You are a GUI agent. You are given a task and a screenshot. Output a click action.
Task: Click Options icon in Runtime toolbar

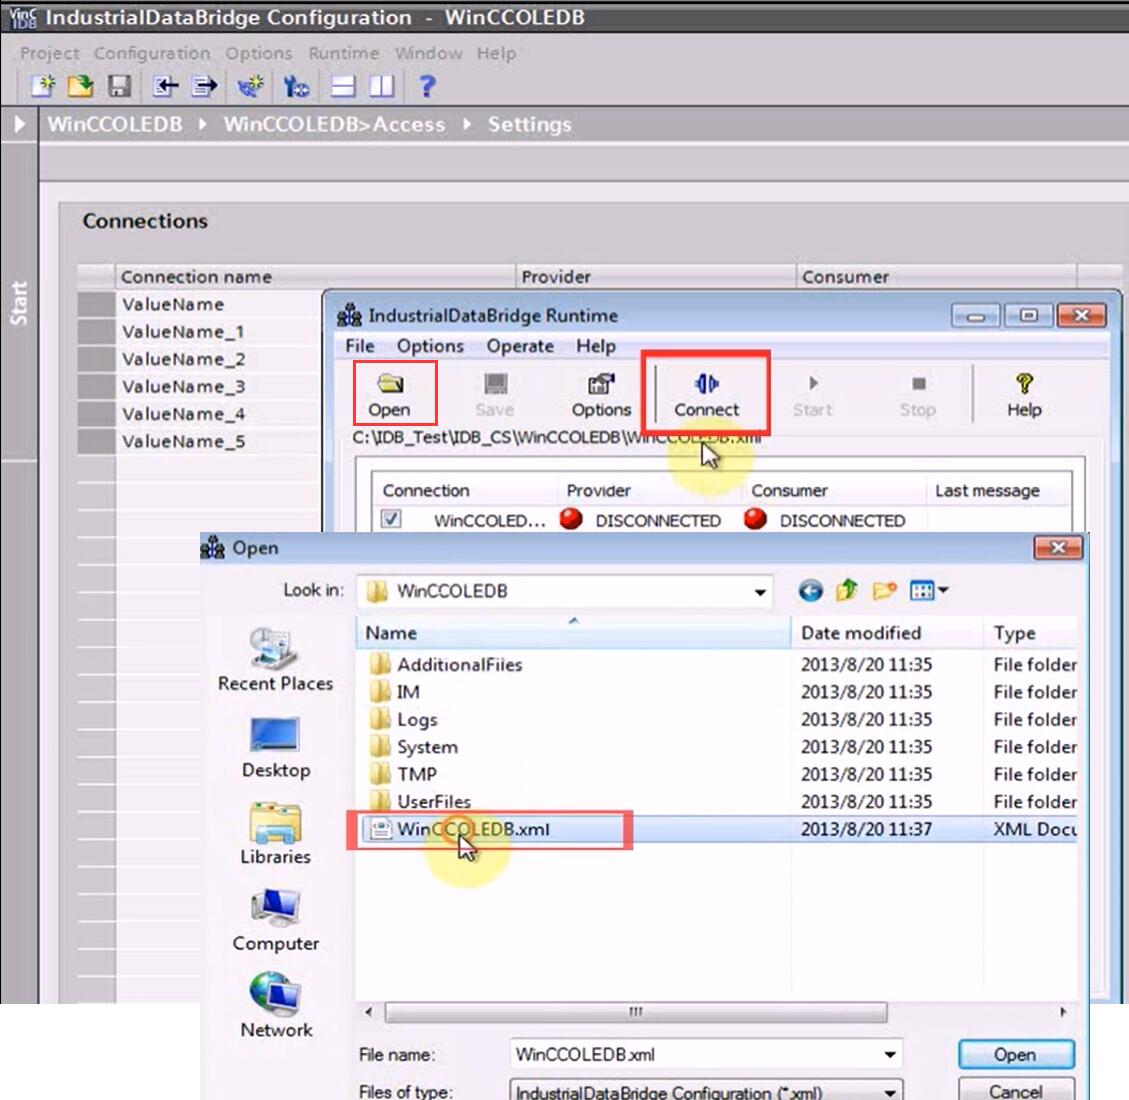click(x=601, y=395)
